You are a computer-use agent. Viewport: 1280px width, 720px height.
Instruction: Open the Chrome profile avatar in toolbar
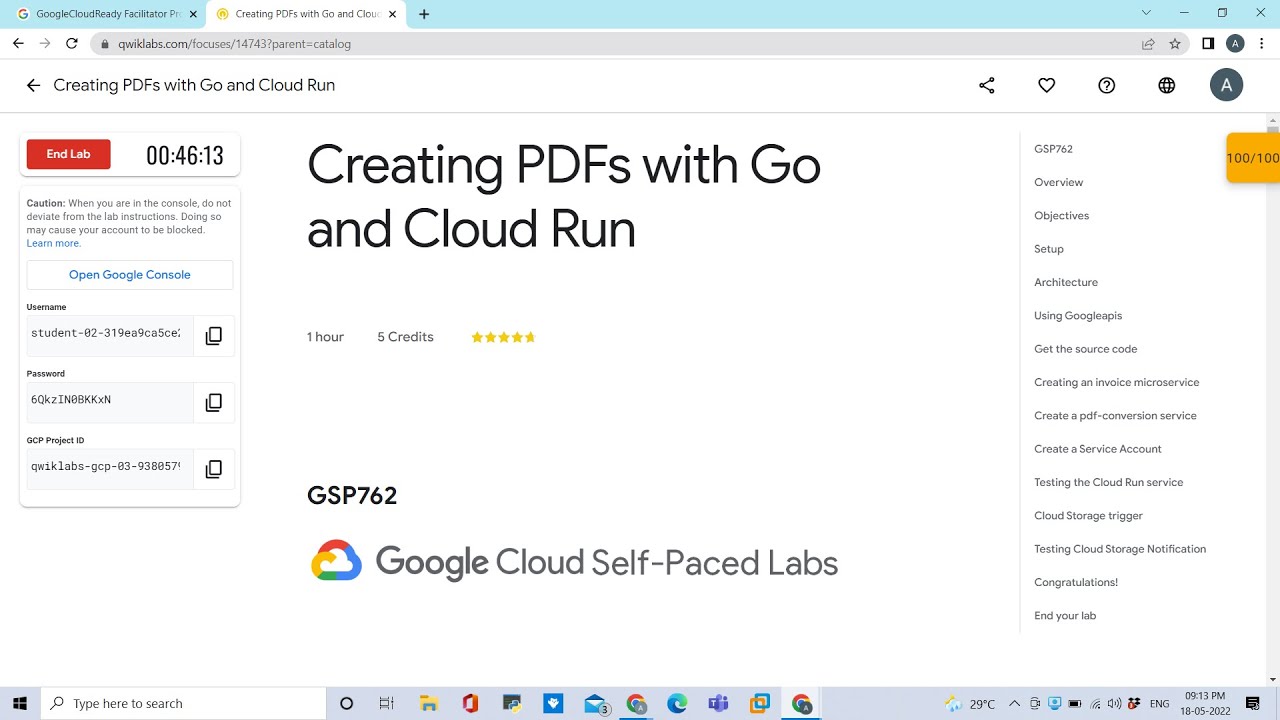(1235, 44)
